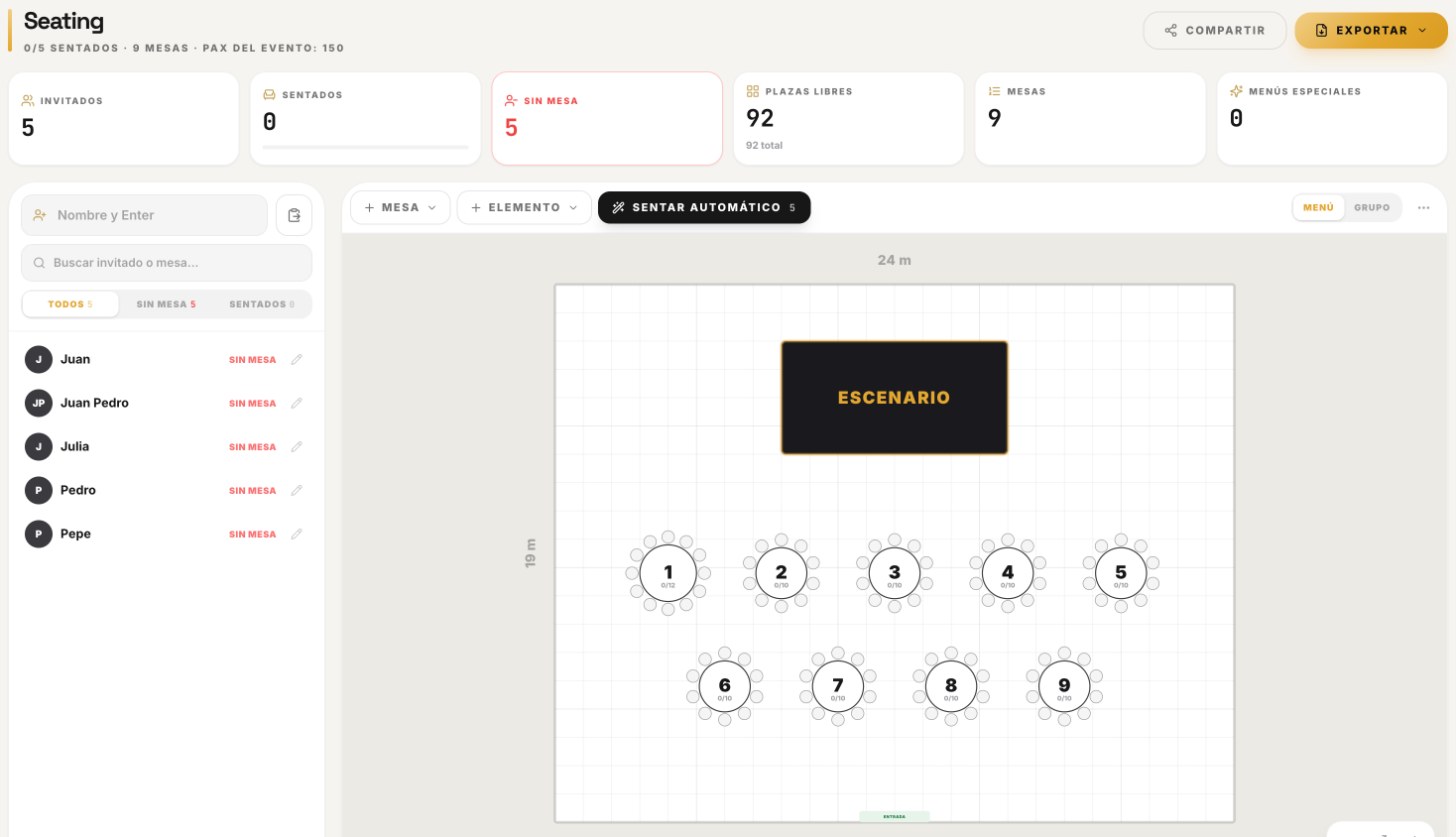Select the Escenario stage element
This screenshot has height=837, width=1456.
pyautogui.click(x=894, y=398)
